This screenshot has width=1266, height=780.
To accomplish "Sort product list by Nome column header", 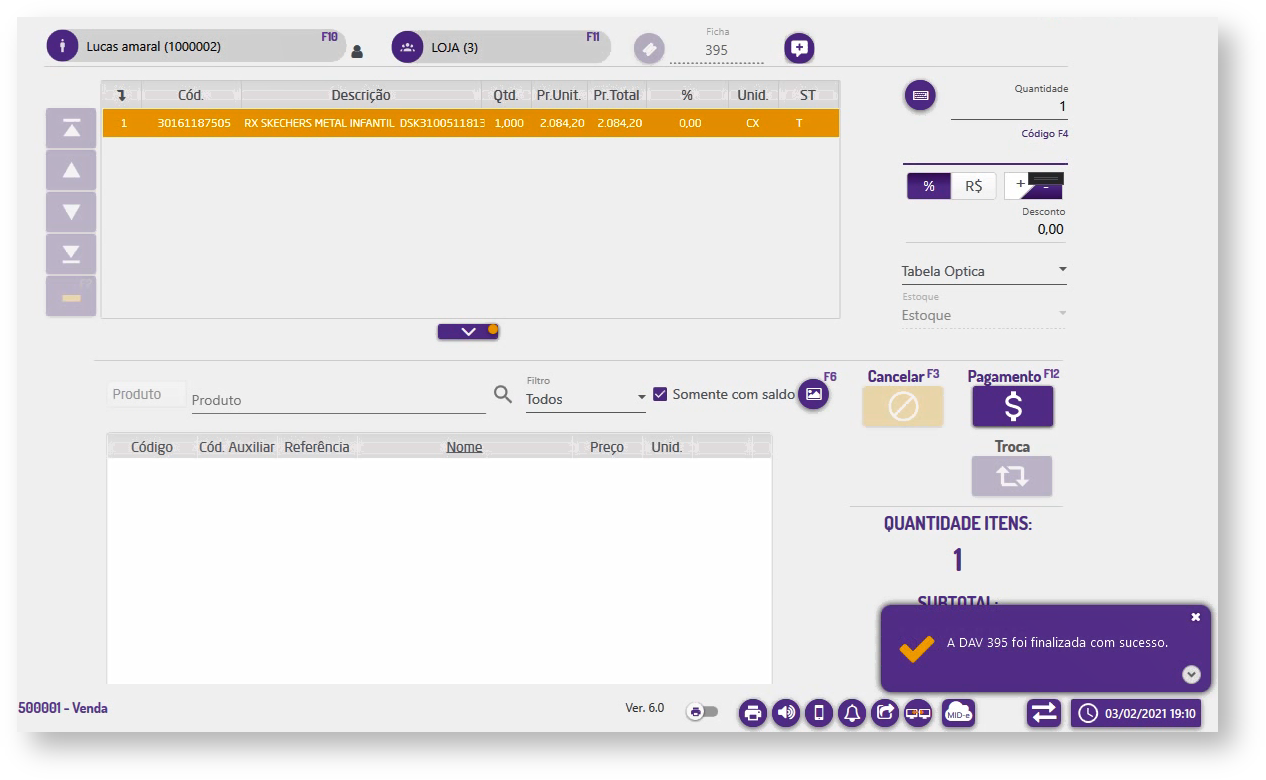I will coord(464,447).
